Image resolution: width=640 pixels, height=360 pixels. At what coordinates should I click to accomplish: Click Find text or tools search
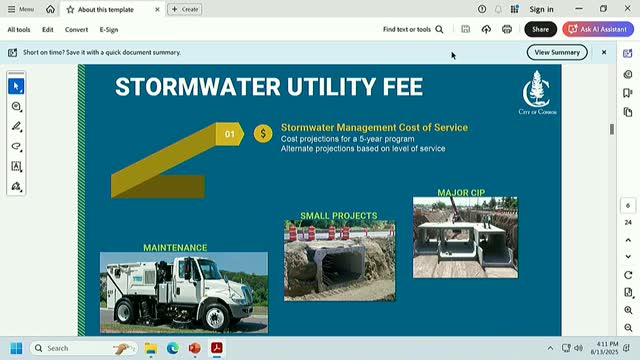point(413,29)
